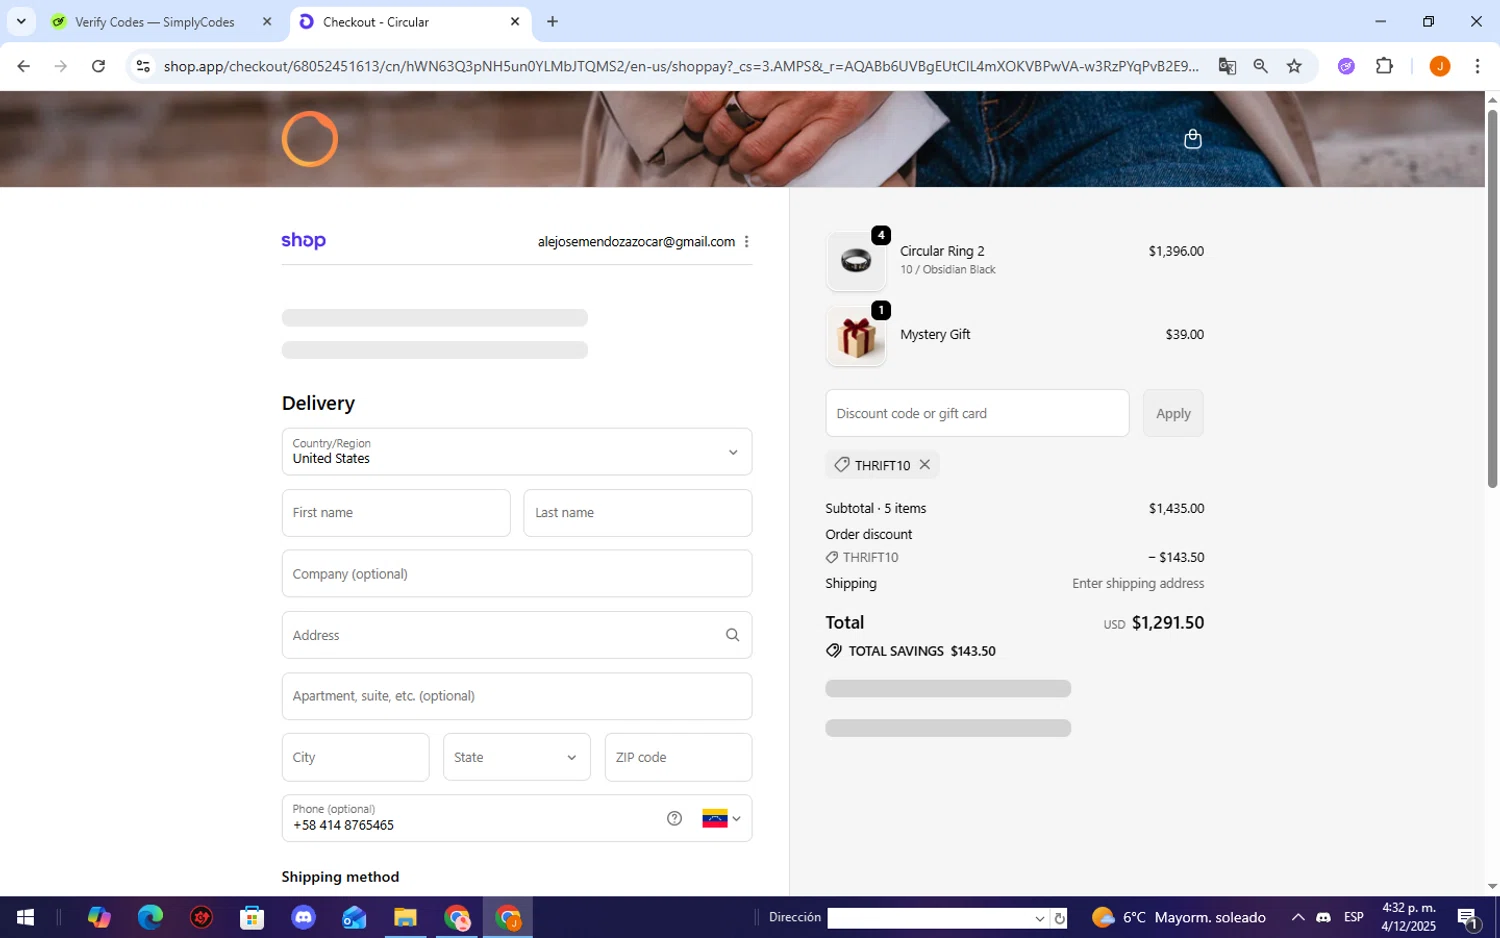View site information icon in address bar

click(x=143, y=66)
